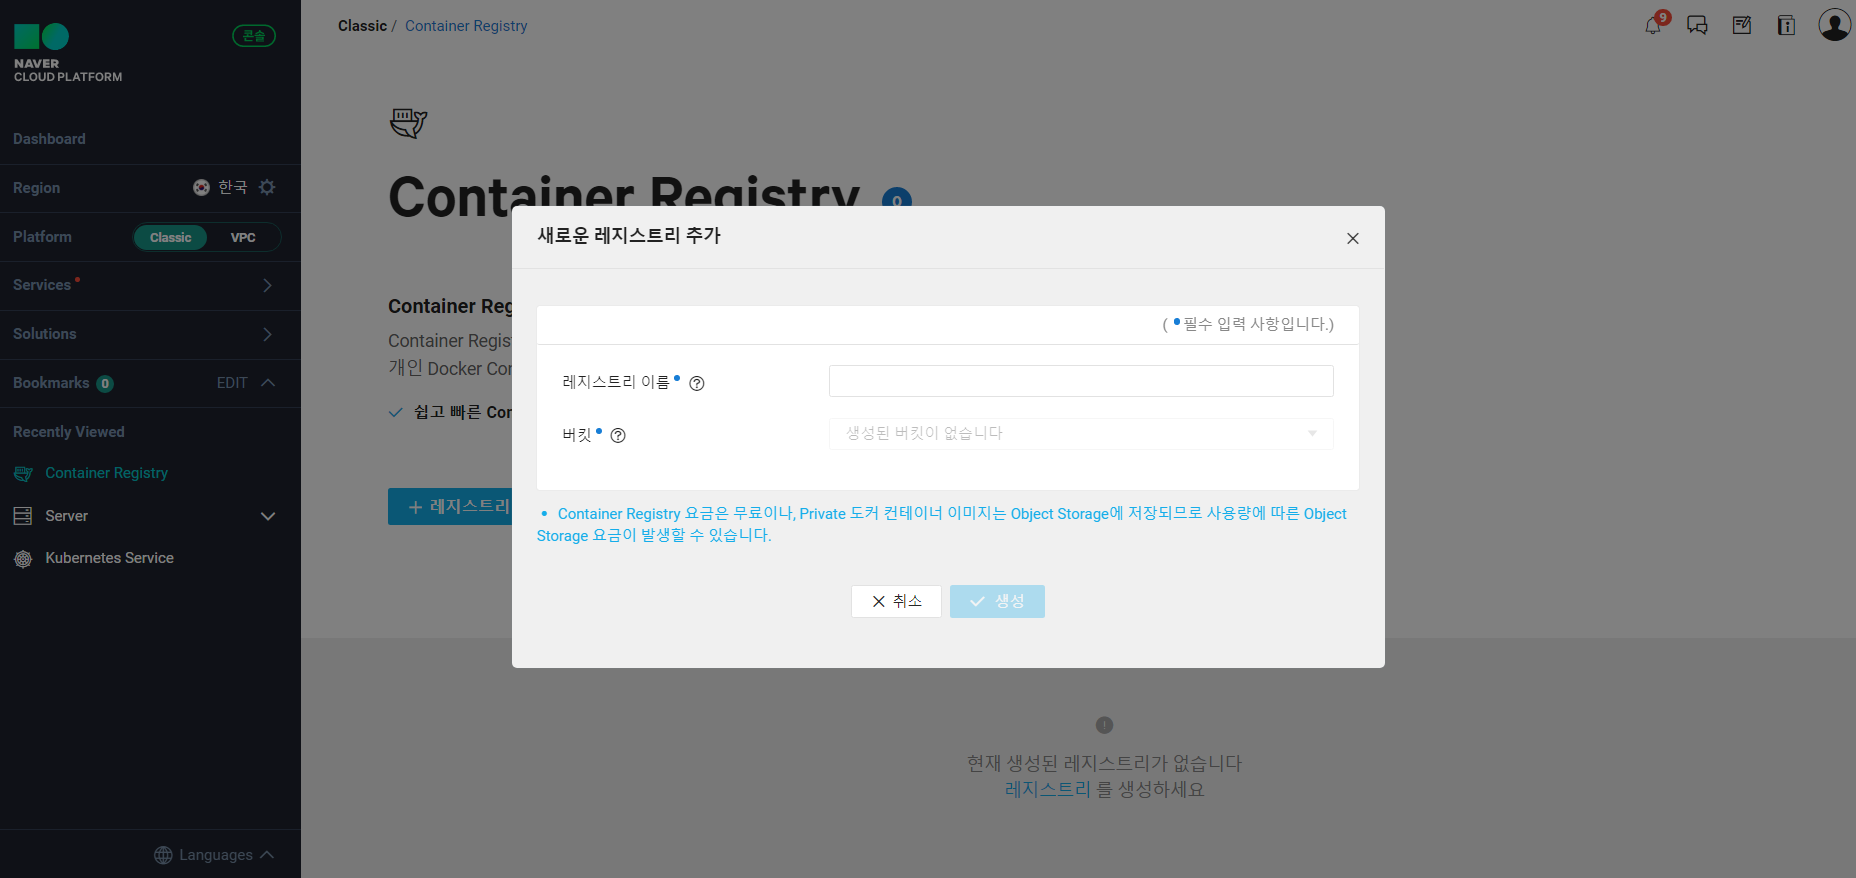The height and width of the screenshot is (878, 1856).
Task: Expand the Server submenu chevron
Action: [x=268, y=516]
